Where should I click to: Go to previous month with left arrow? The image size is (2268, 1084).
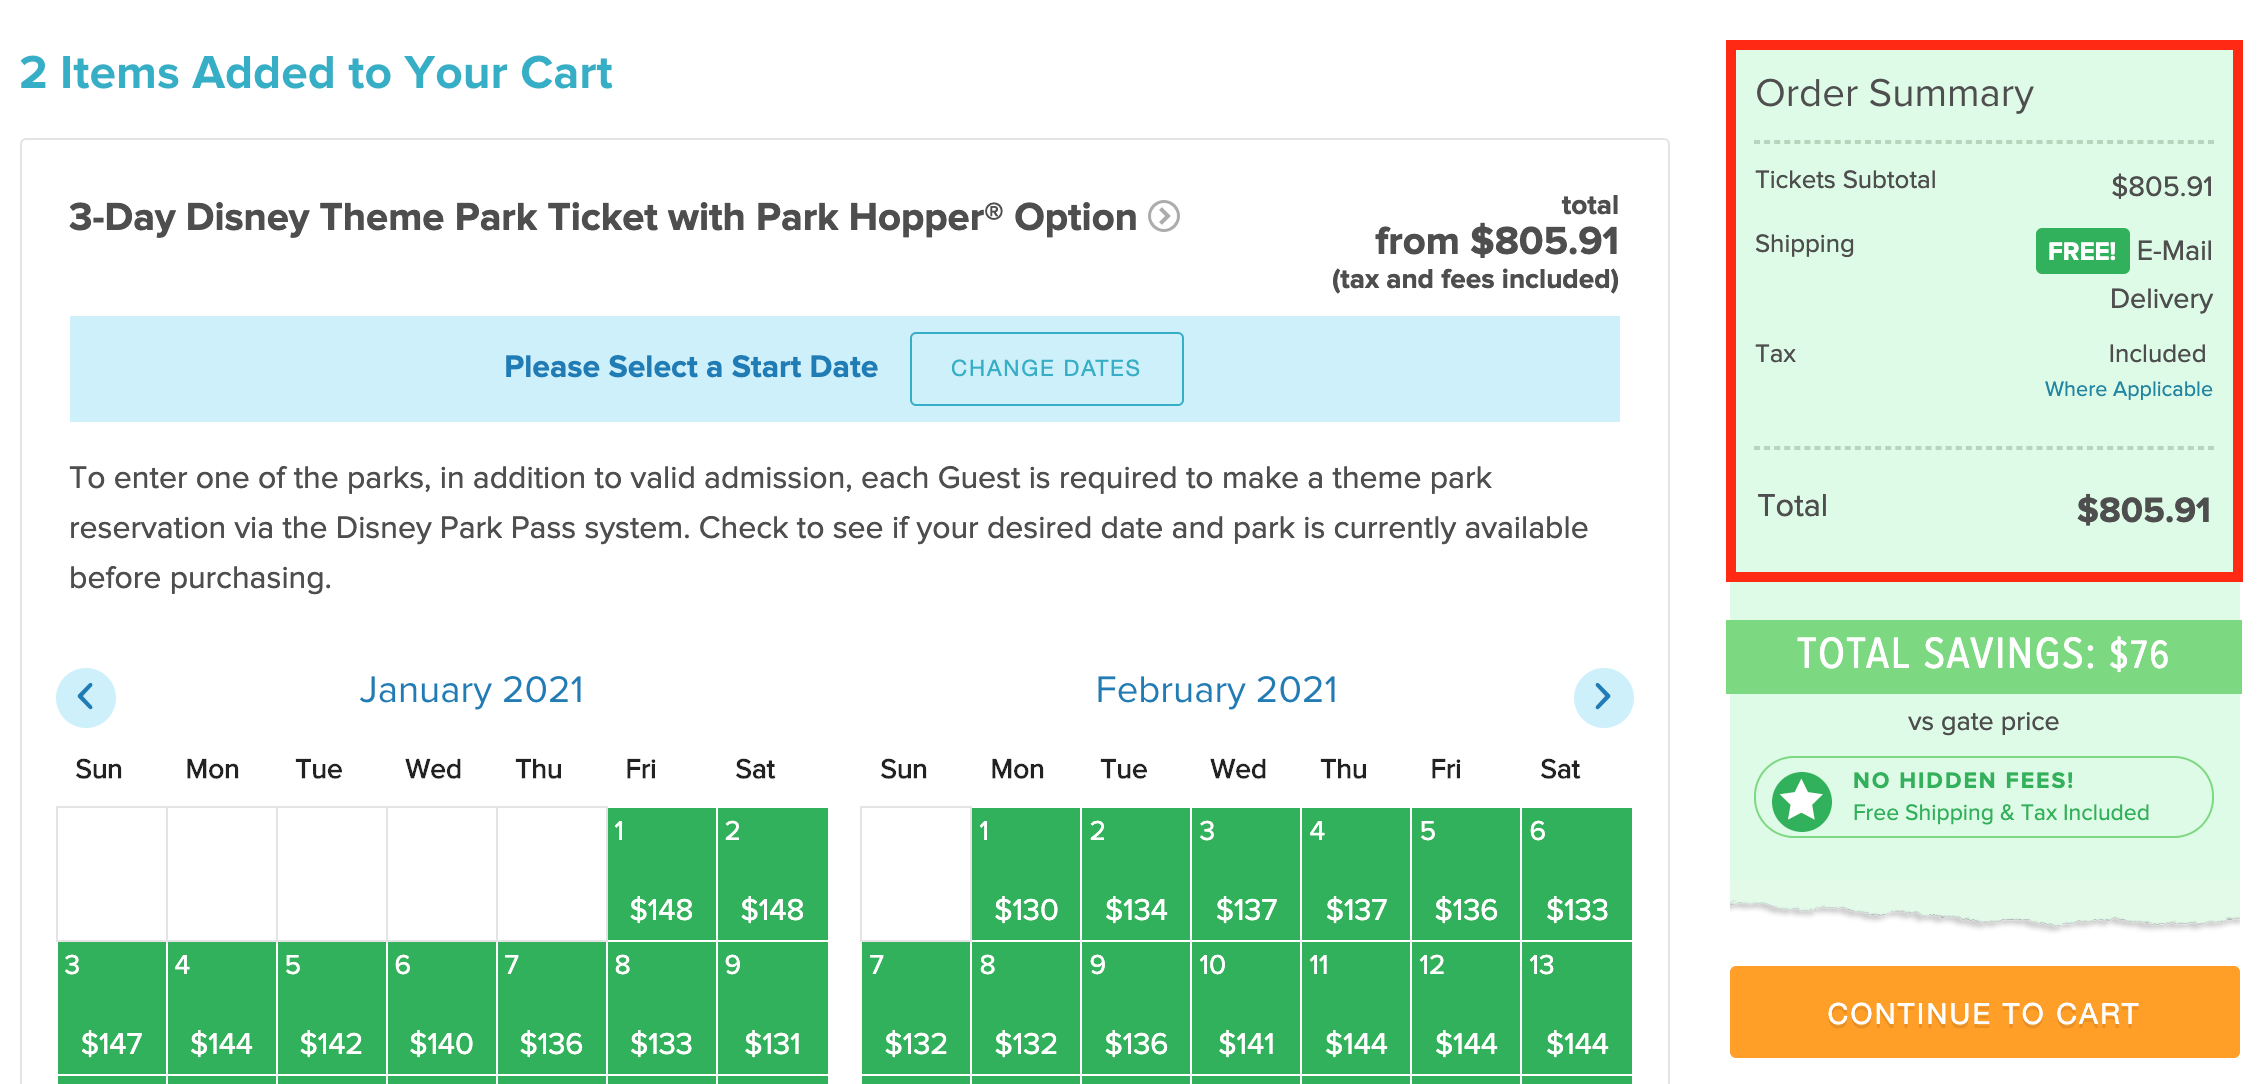(x=86, y=697)
